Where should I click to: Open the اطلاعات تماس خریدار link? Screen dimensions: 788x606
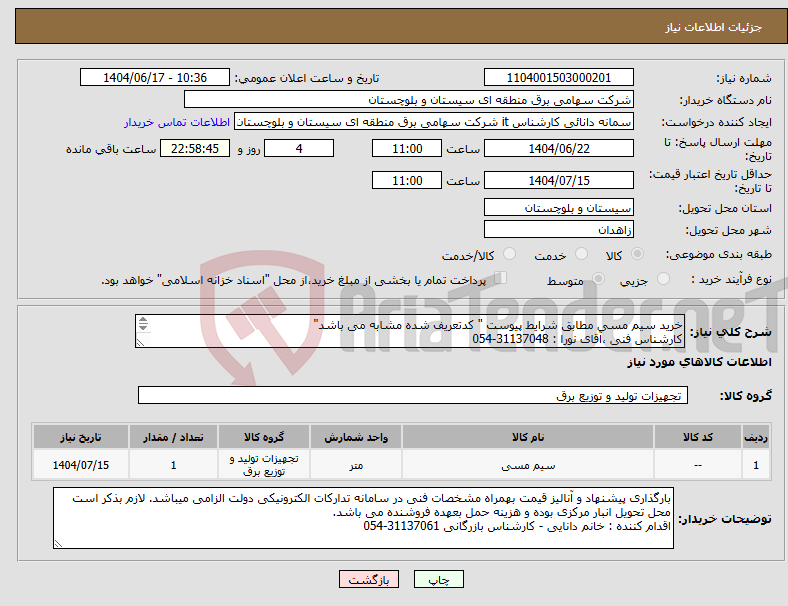point(177,122)
